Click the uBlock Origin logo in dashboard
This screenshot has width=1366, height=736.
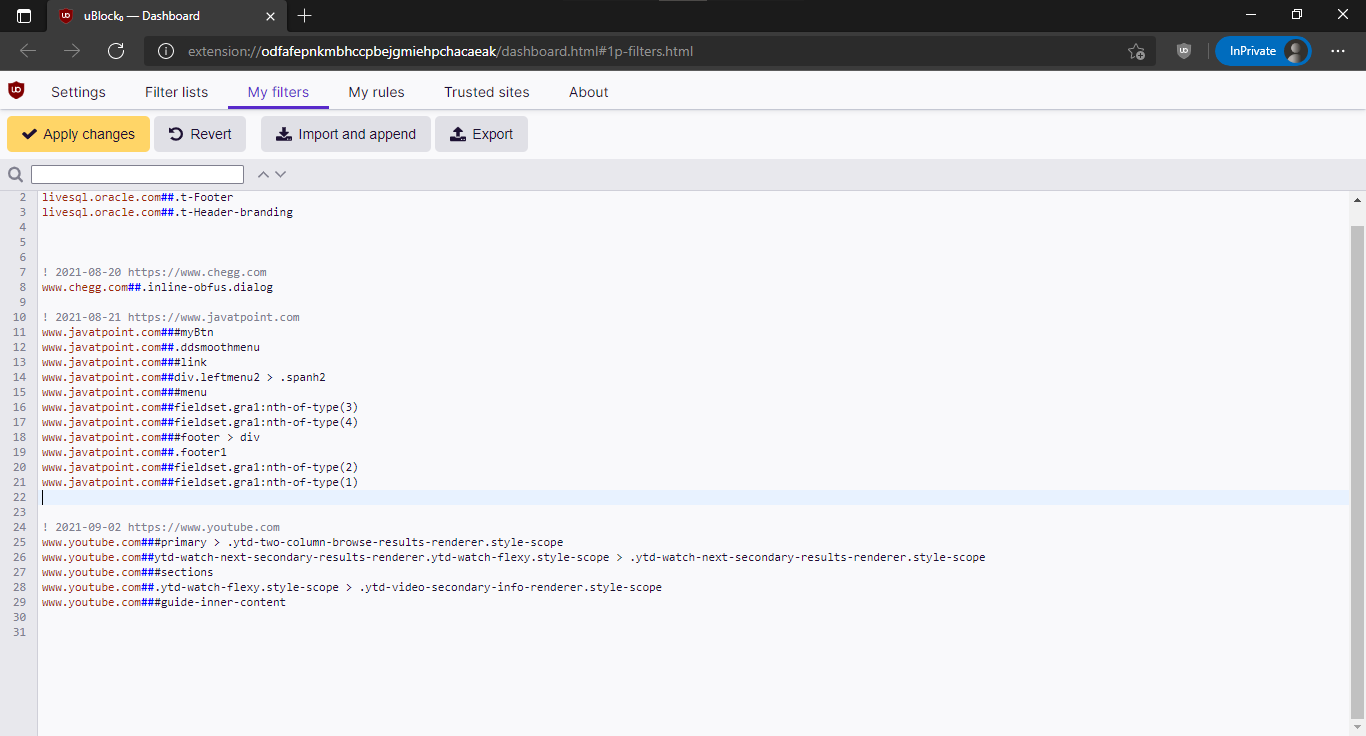[x=16, y=91]
